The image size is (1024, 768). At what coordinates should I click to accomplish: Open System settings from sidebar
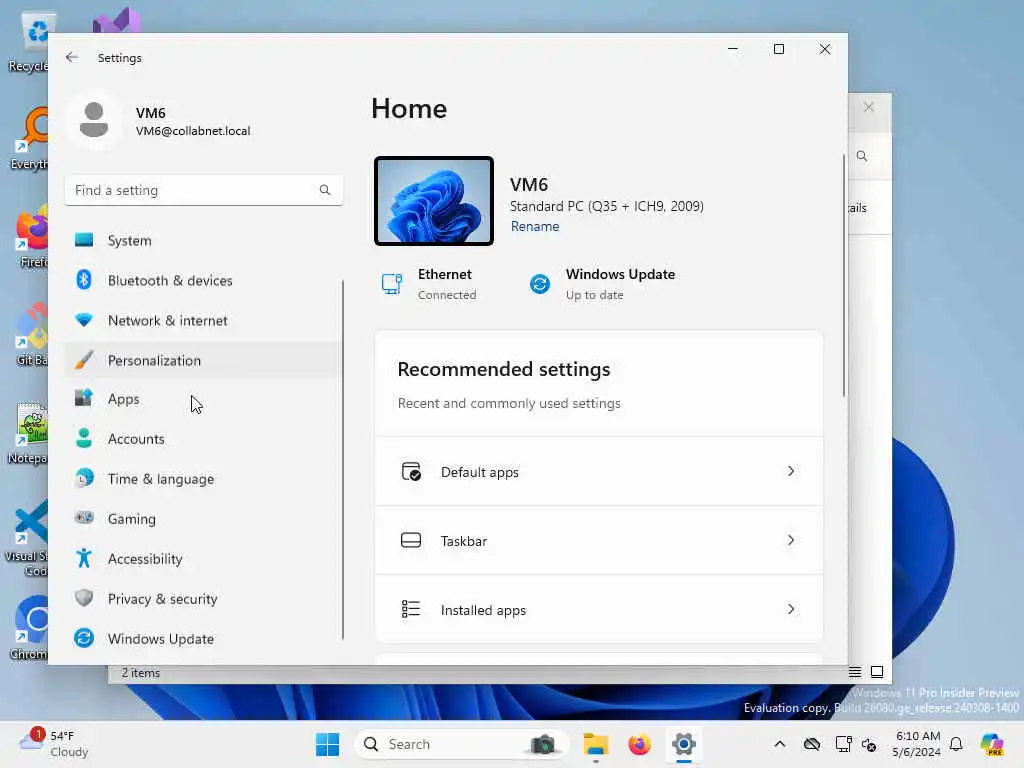(203, 240)
